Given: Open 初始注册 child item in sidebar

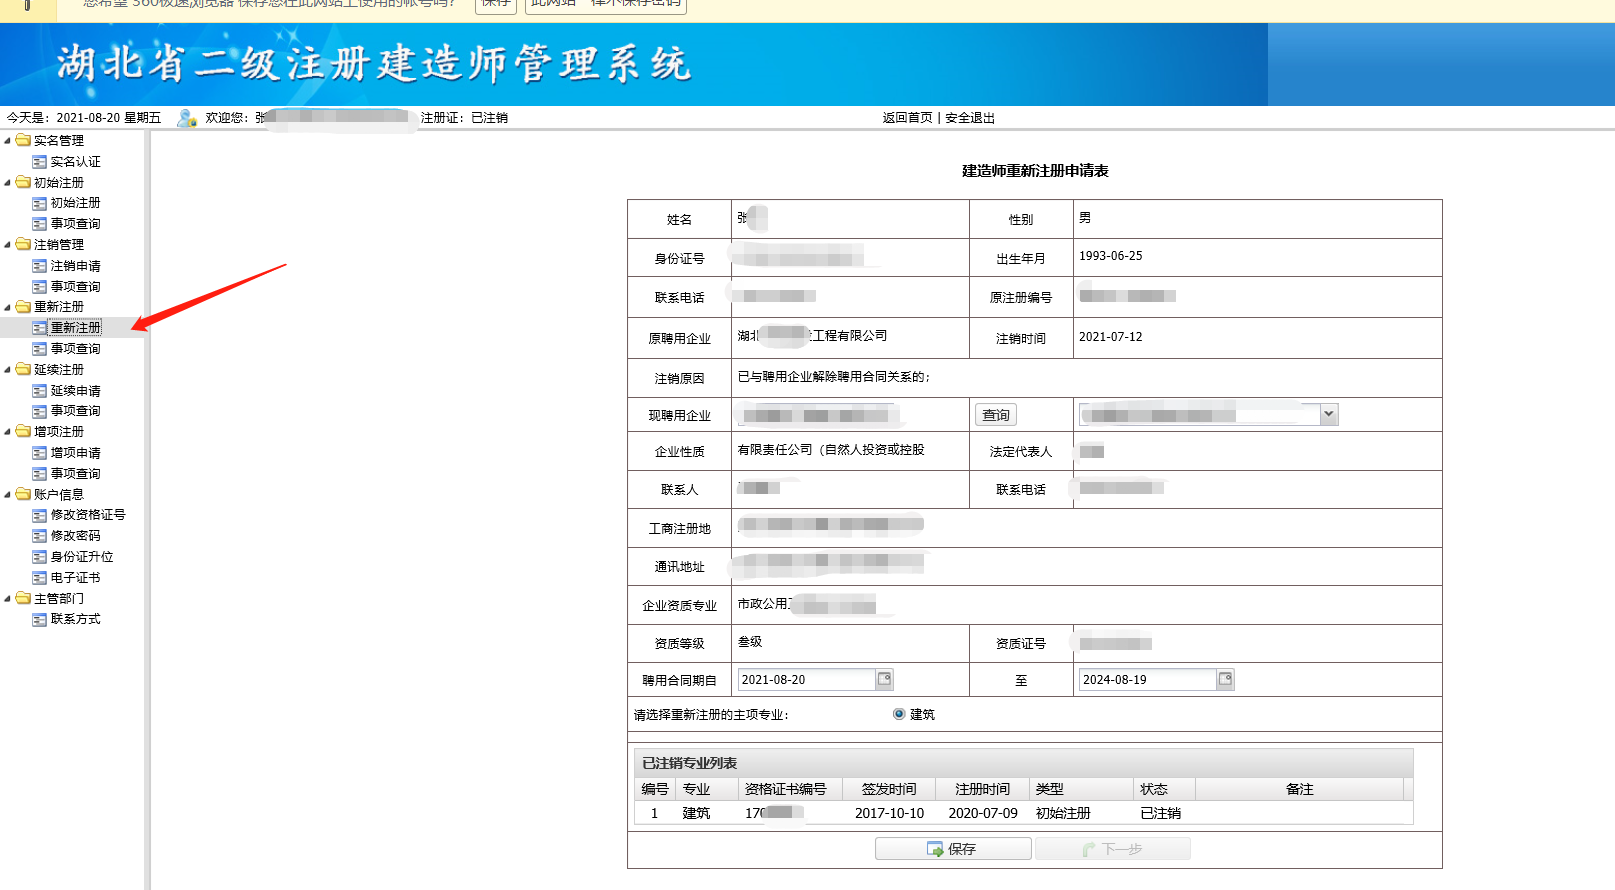Looking at the screenshot, I should (x=75, y=203).
